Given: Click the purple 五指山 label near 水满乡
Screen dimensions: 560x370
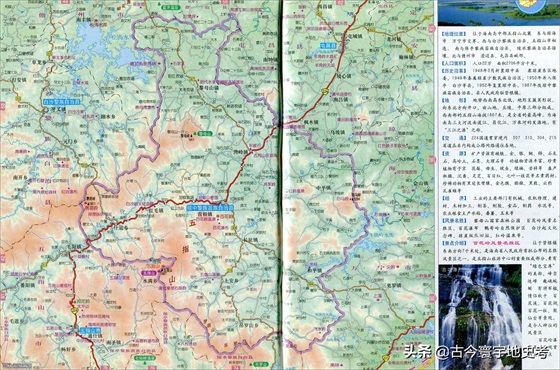Looking at the screenshot, I should pyautogui.click(x=149, y=273).
